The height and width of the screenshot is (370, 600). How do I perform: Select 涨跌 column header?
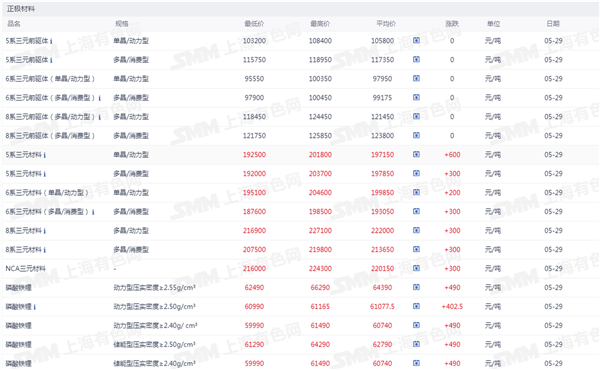point(452,24)
